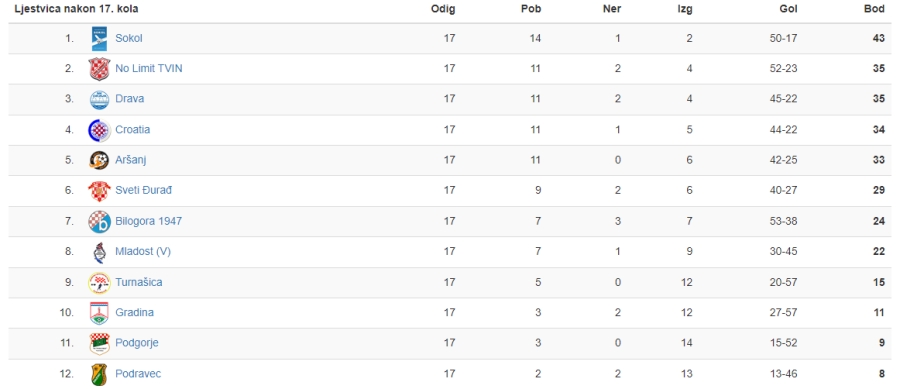This screenshot has width=900, height=389.
Task: Click the No Limit TVIN club crest
Action: pyautogui.click(x=99, y=69)
